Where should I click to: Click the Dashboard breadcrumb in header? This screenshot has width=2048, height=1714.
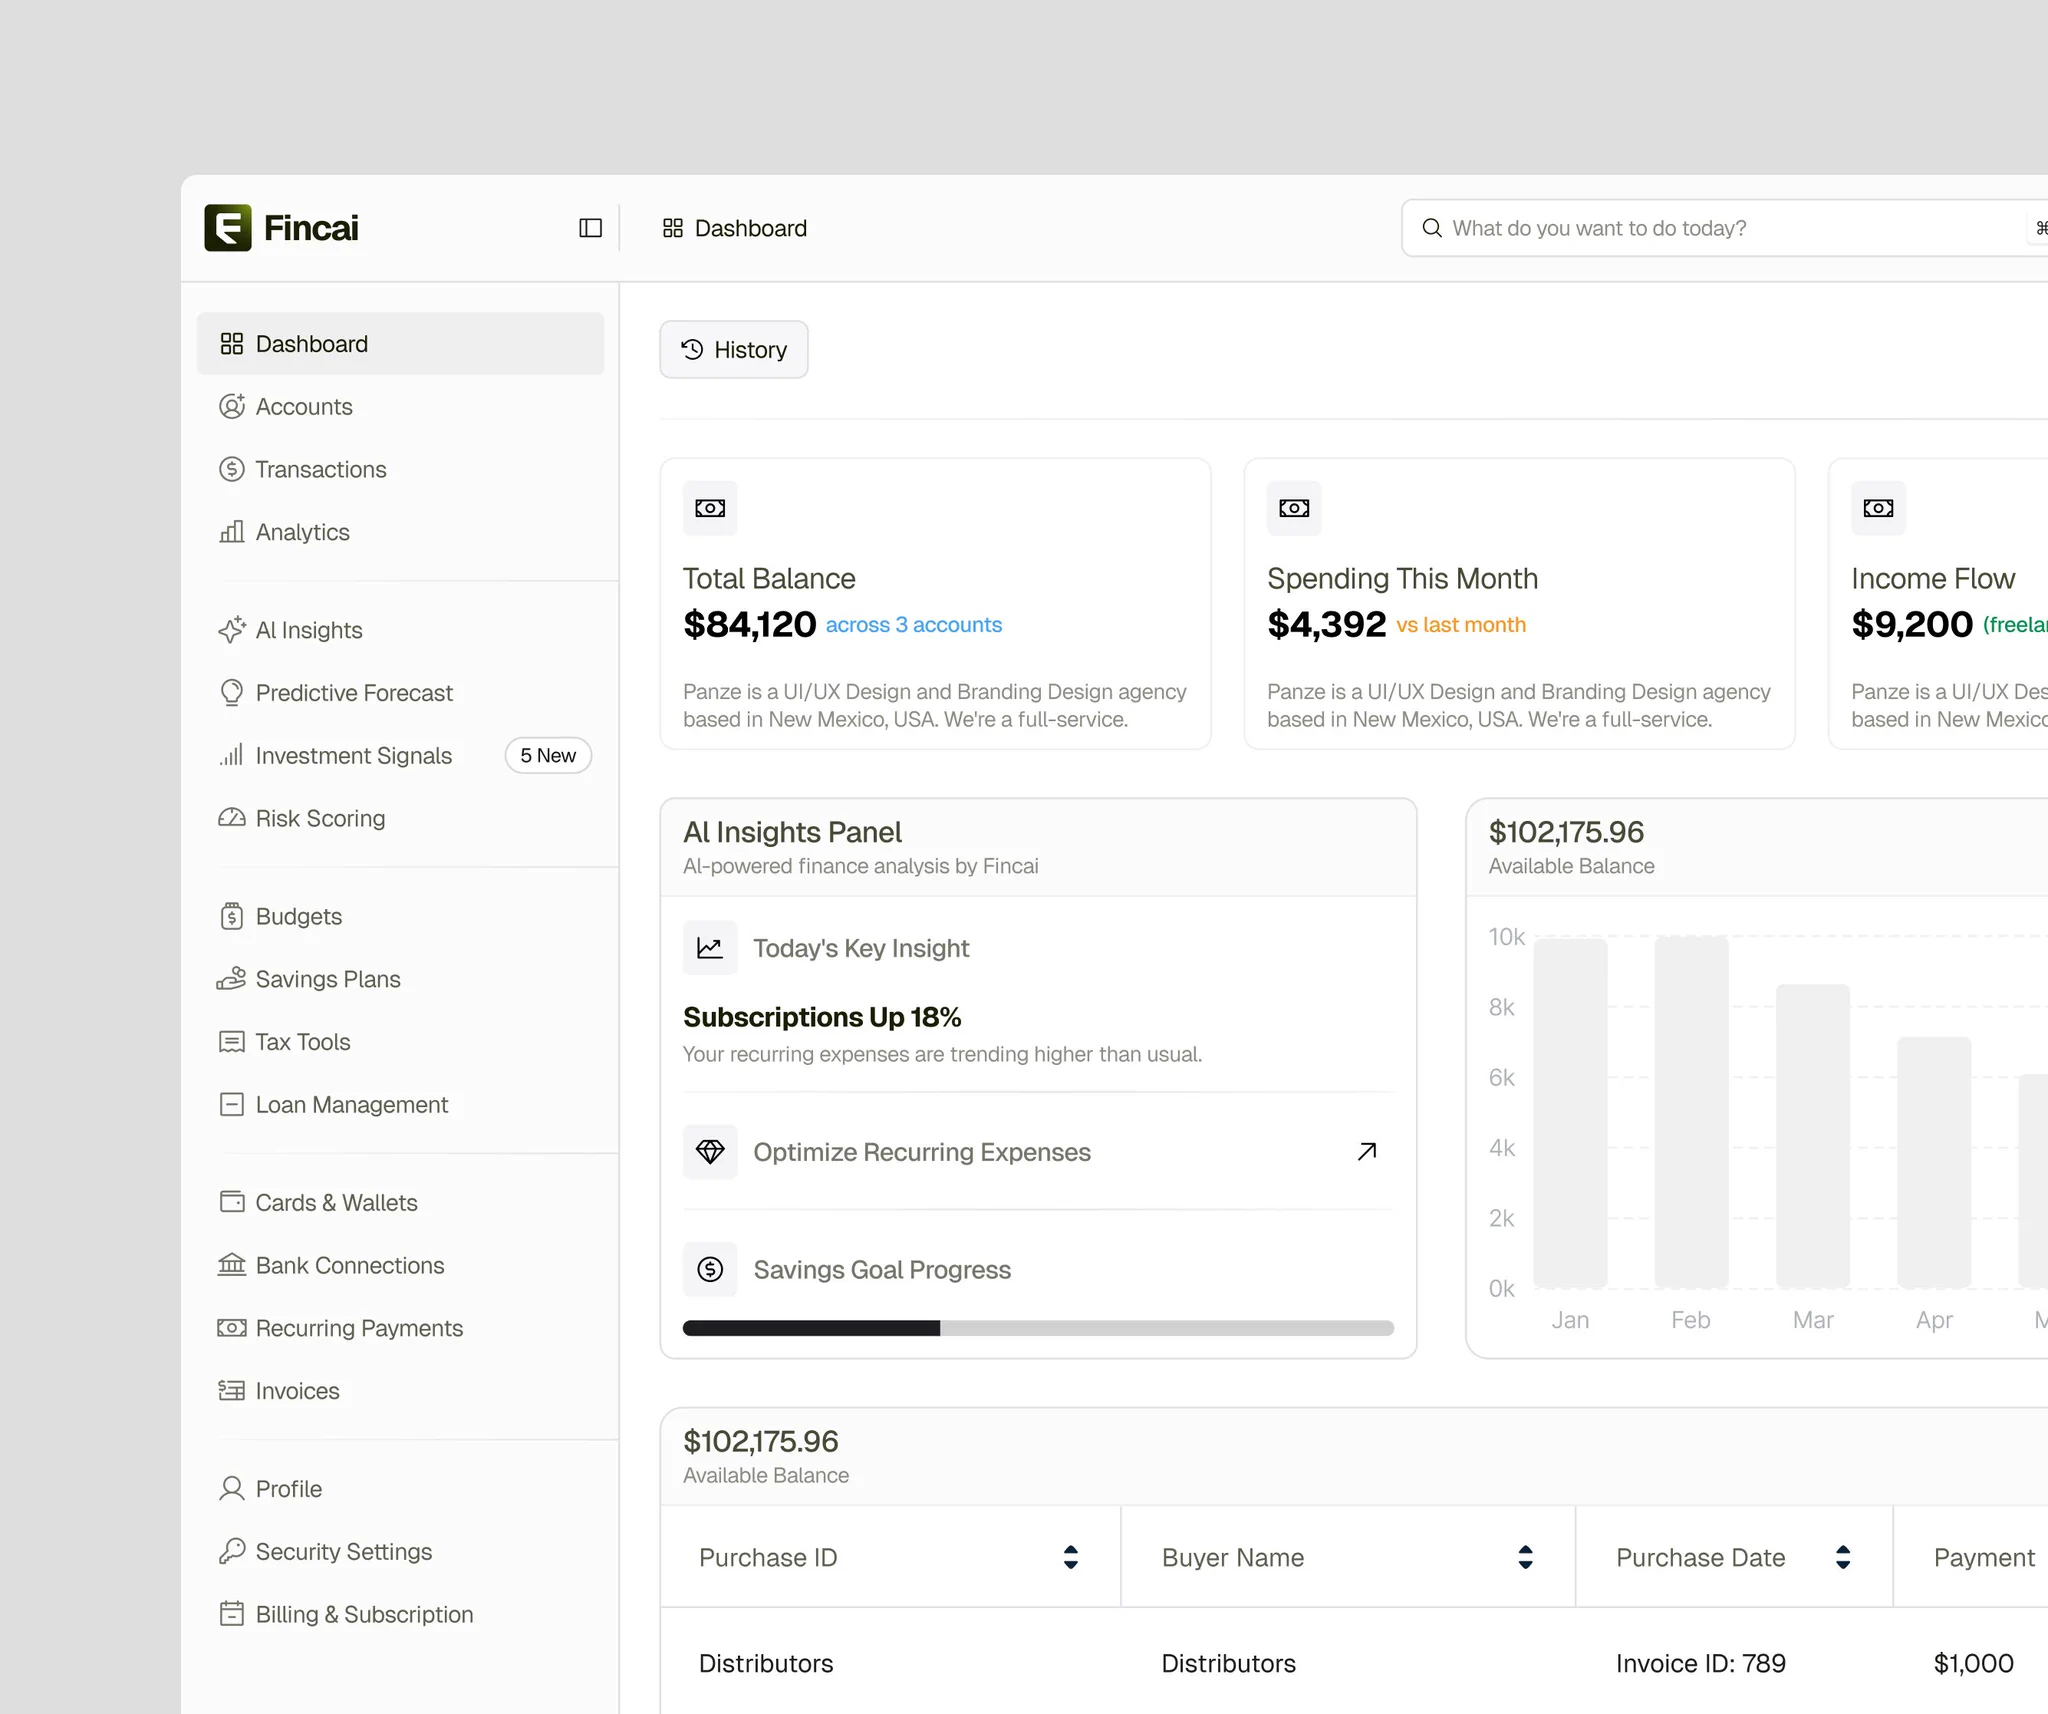click(x=735, y=228)
